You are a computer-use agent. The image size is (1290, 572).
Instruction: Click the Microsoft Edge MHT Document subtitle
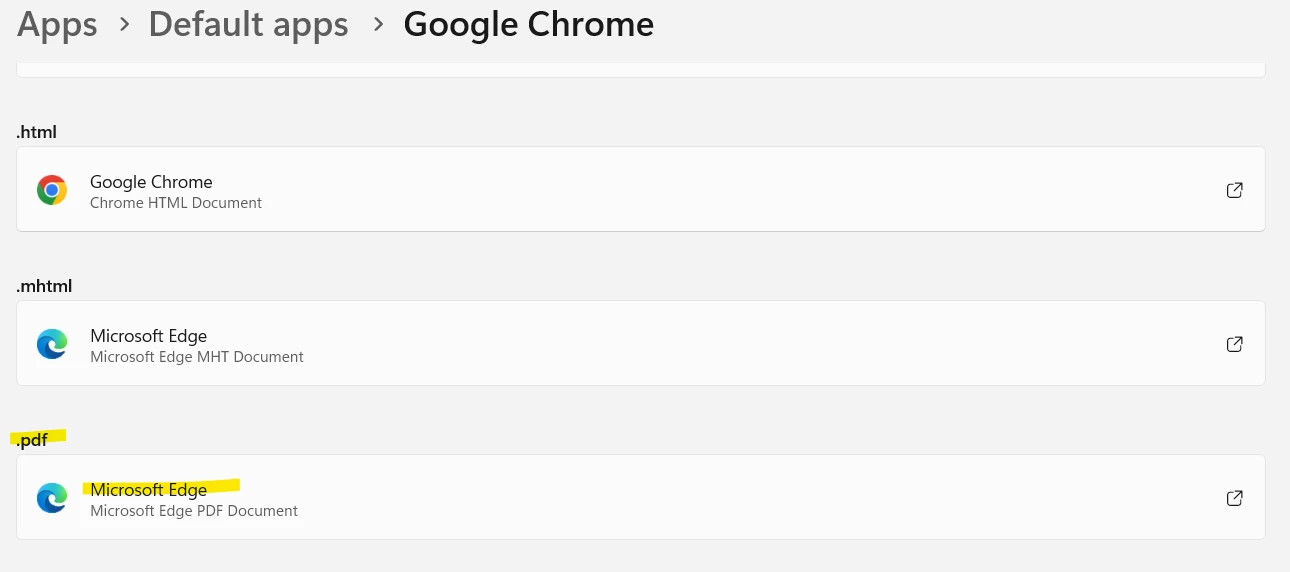point(197,357)
